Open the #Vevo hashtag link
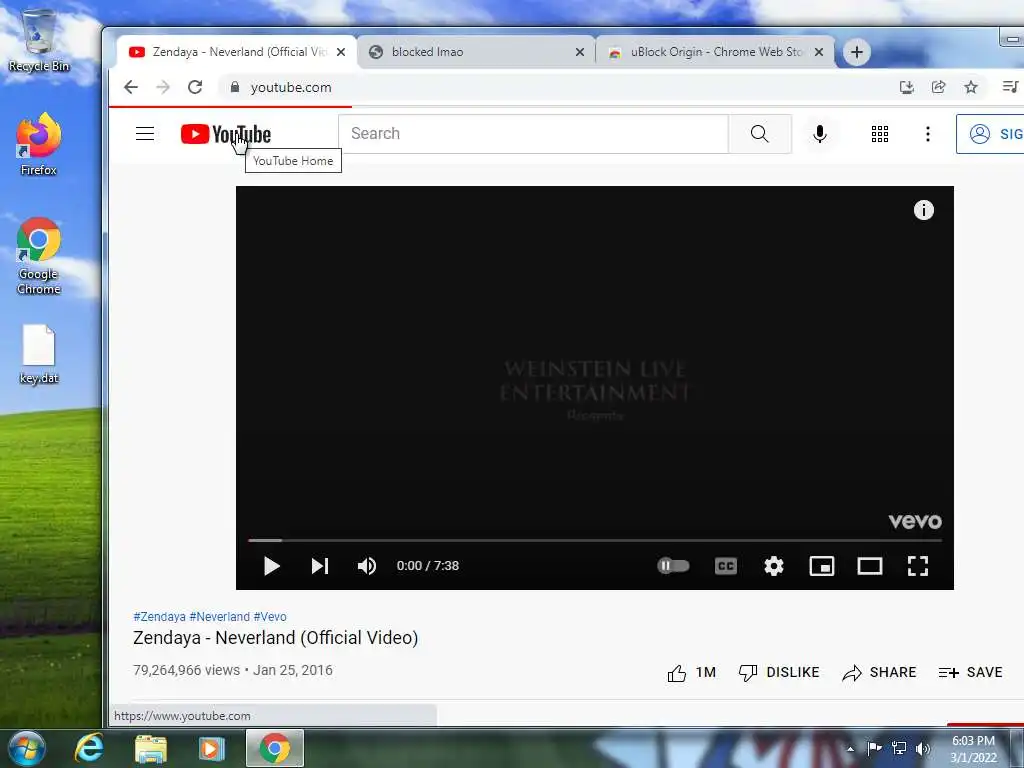This screenshot has width=1024, height=768. (270, 616)
